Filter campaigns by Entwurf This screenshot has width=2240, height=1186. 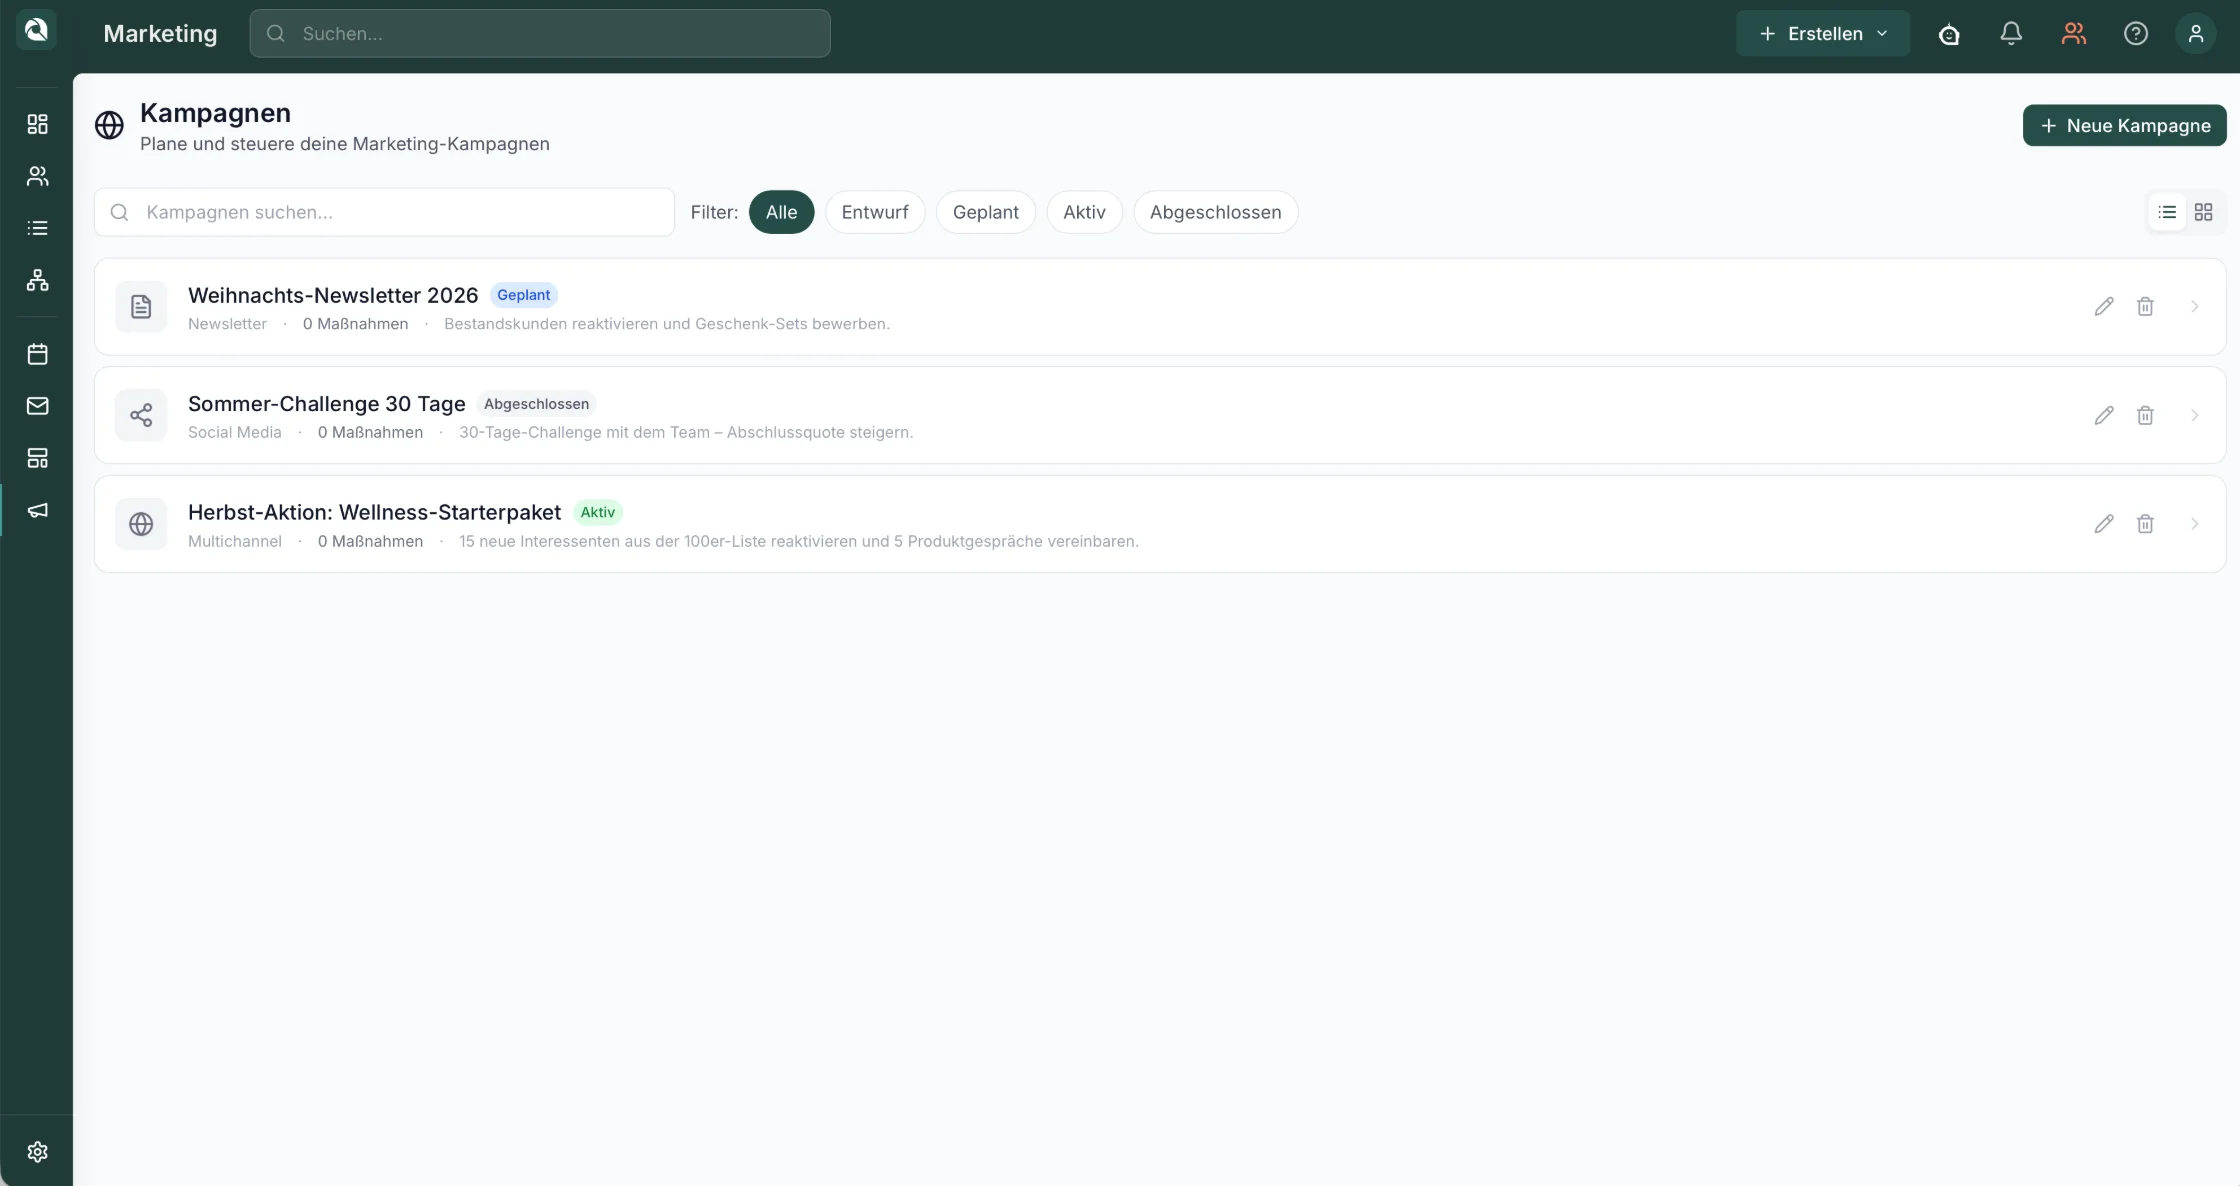875,212
